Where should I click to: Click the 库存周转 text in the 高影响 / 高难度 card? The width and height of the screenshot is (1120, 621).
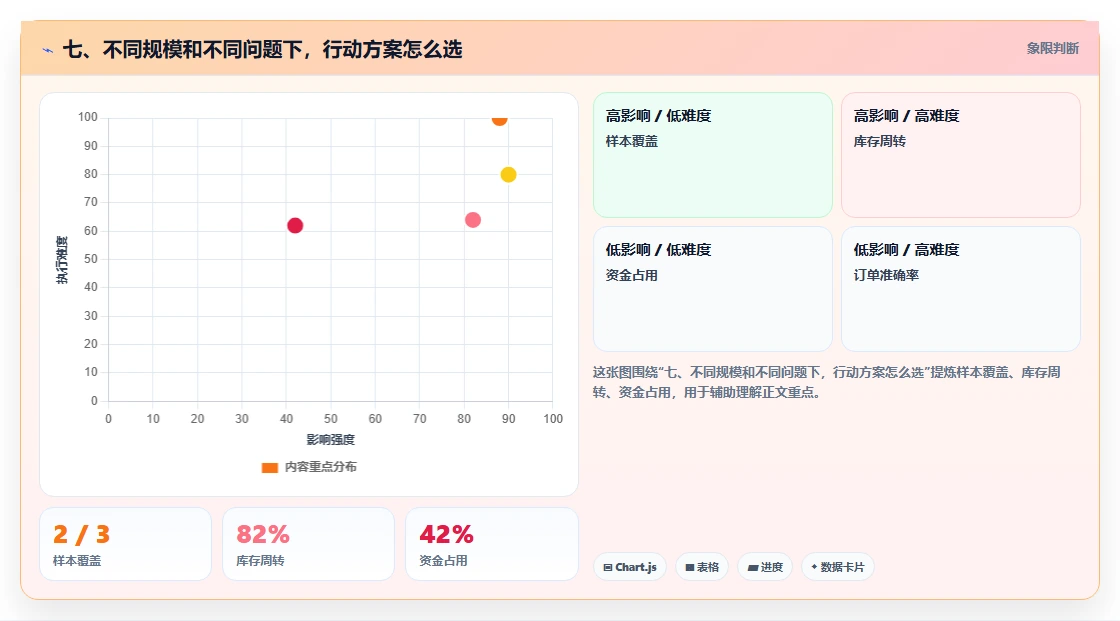coord(879,141)
